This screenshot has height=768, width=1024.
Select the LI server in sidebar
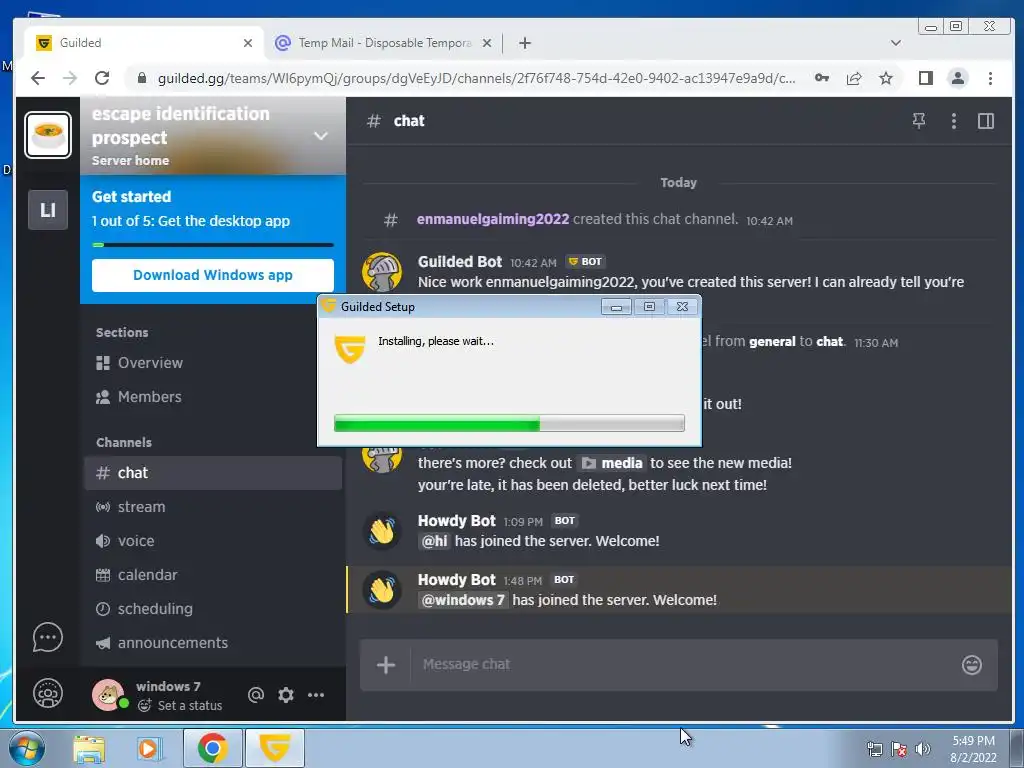click(48, 210)
